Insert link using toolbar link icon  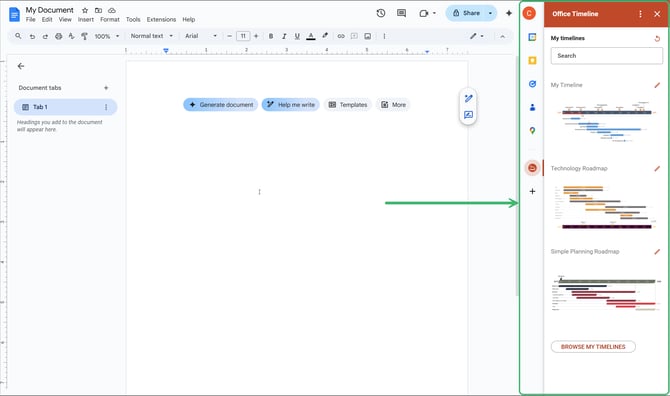(341, 36)
